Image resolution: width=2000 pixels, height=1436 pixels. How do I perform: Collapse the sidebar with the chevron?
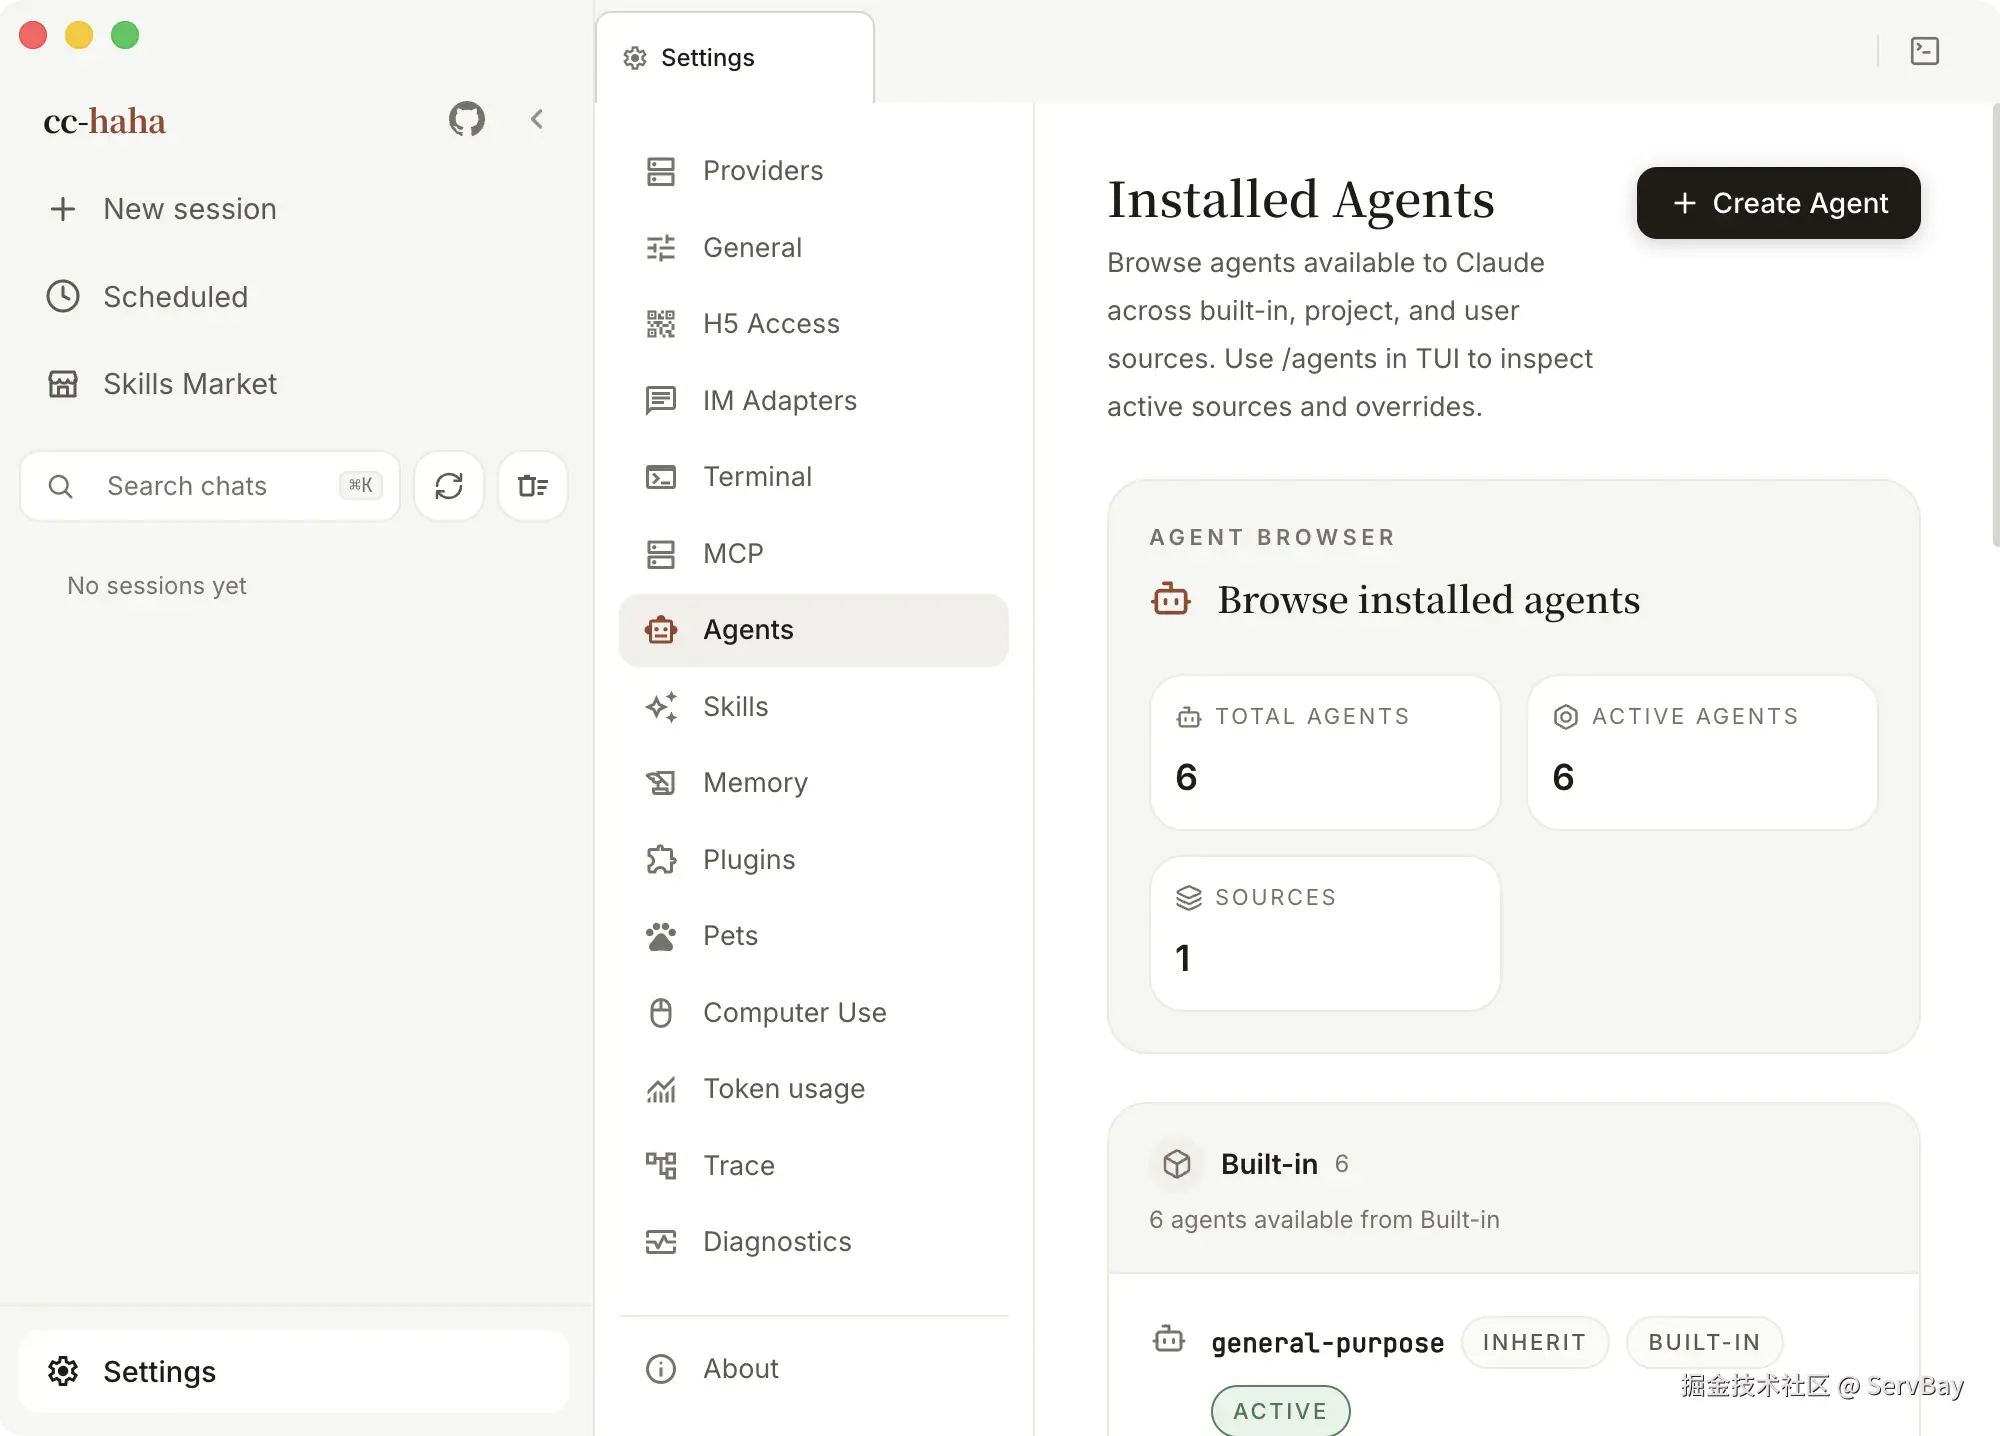pyautogui.click(x=537, y=120)
